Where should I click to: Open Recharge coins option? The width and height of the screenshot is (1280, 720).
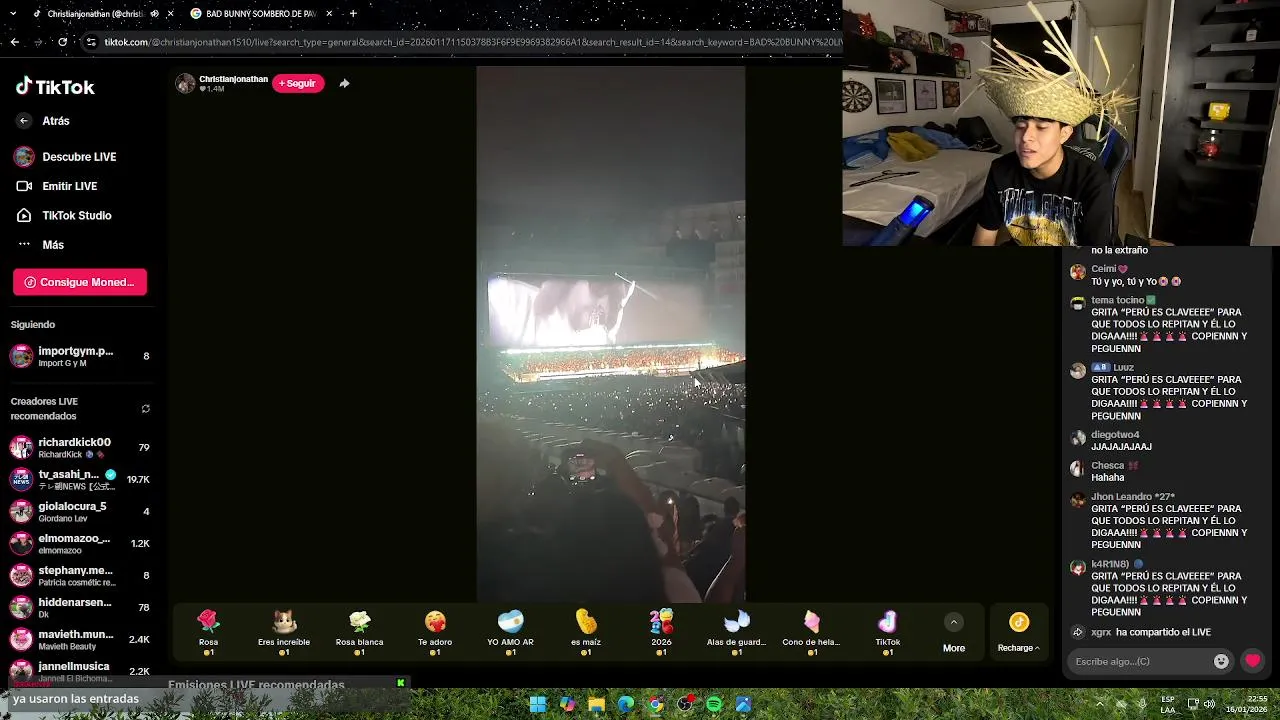click(x=1018, y=633)
